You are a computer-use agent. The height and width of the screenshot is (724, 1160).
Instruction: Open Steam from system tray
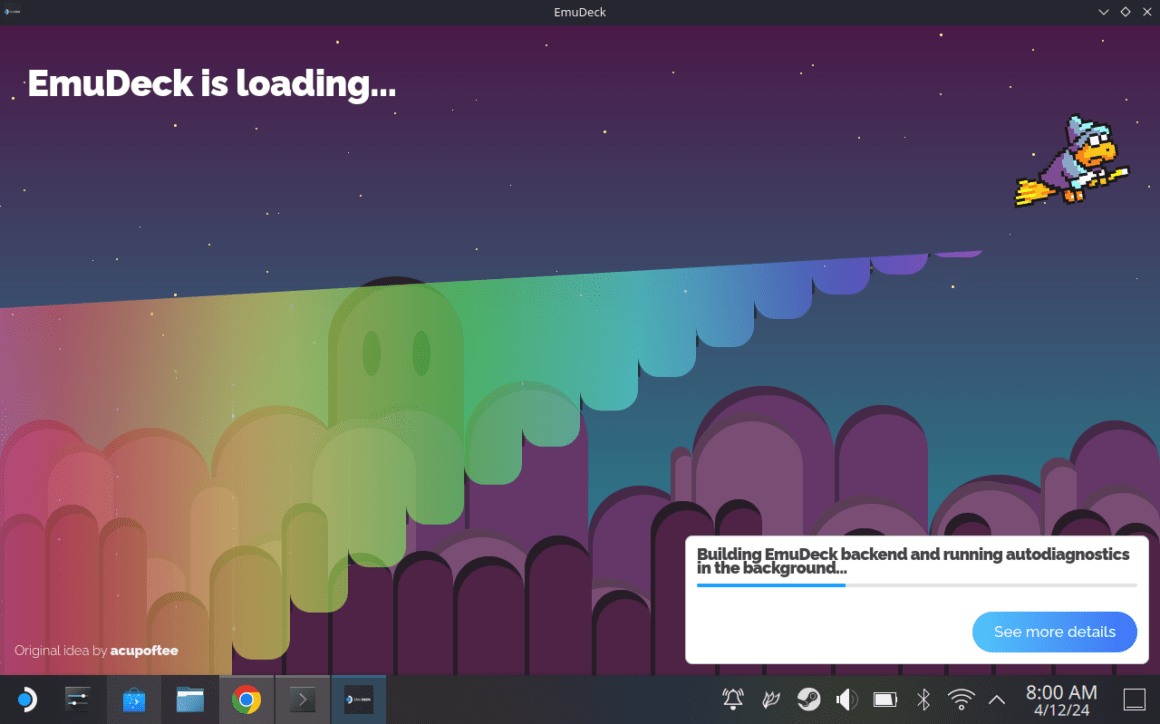(x=809, y=699)
